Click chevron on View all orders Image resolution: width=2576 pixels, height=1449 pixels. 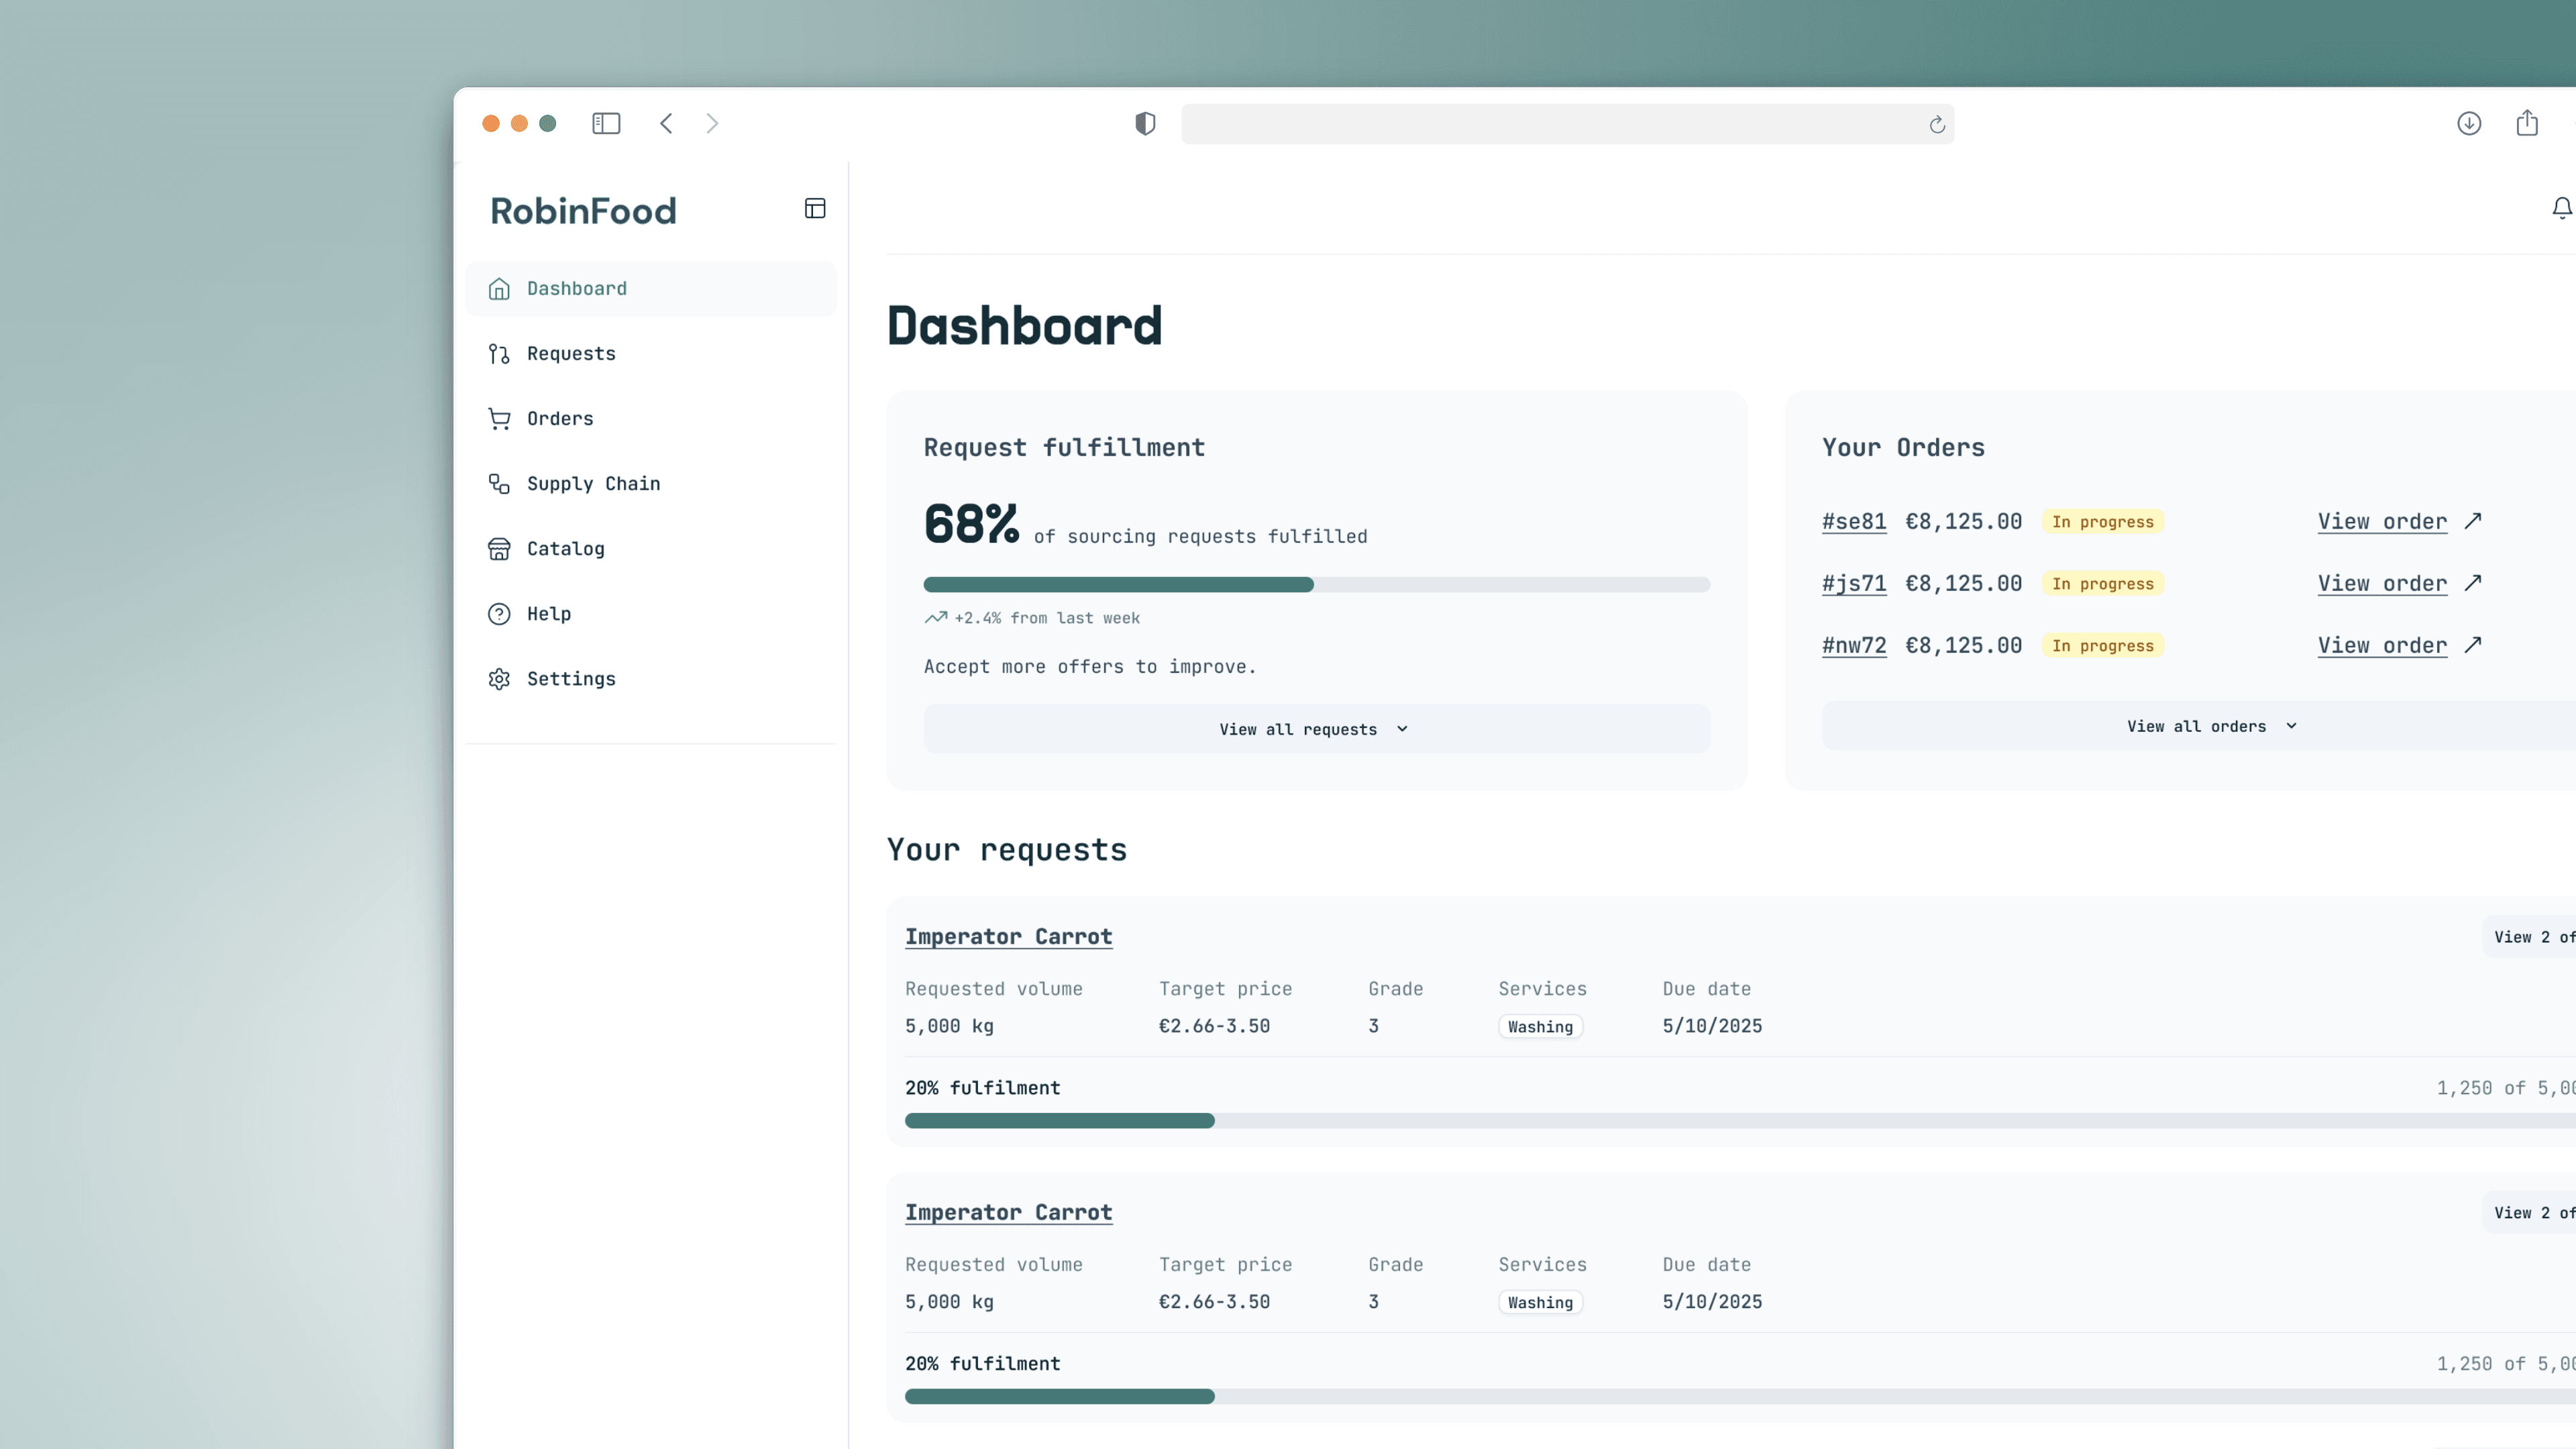[x=2291, y=726]
